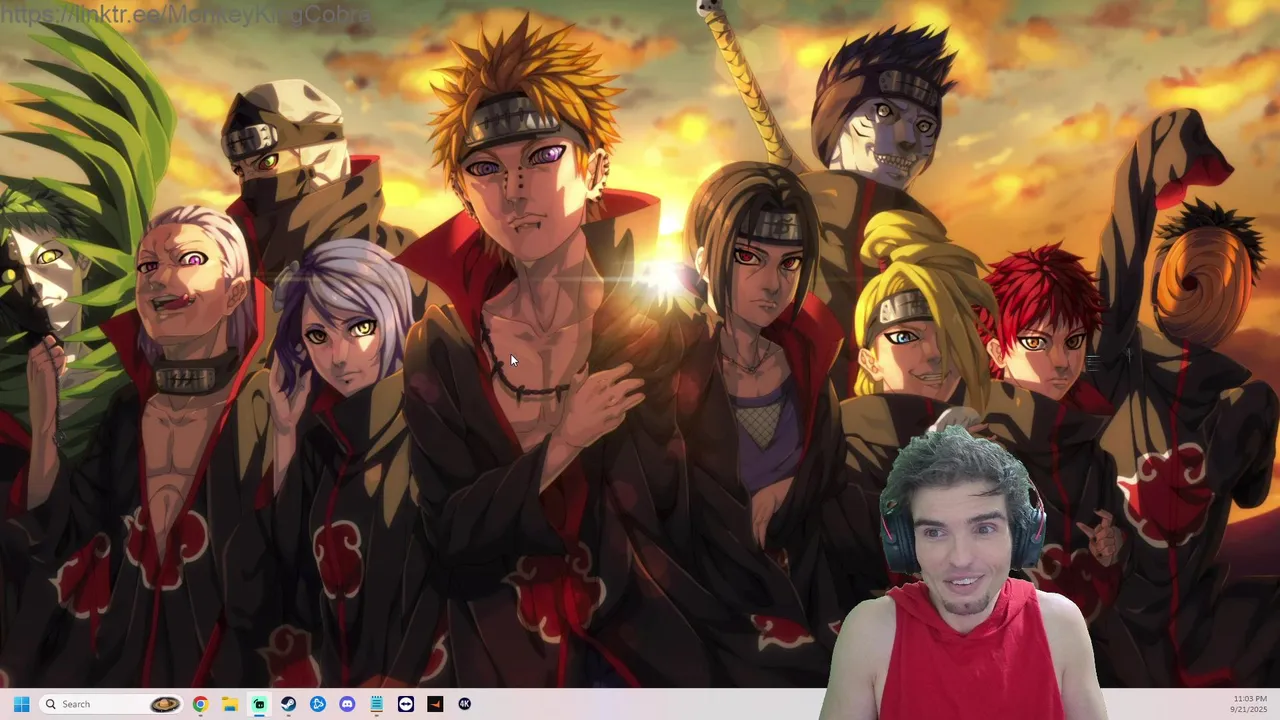Open the 4K app on the taskbar
The height and width of the screenshot is (720, 1280).
(465, 704)
